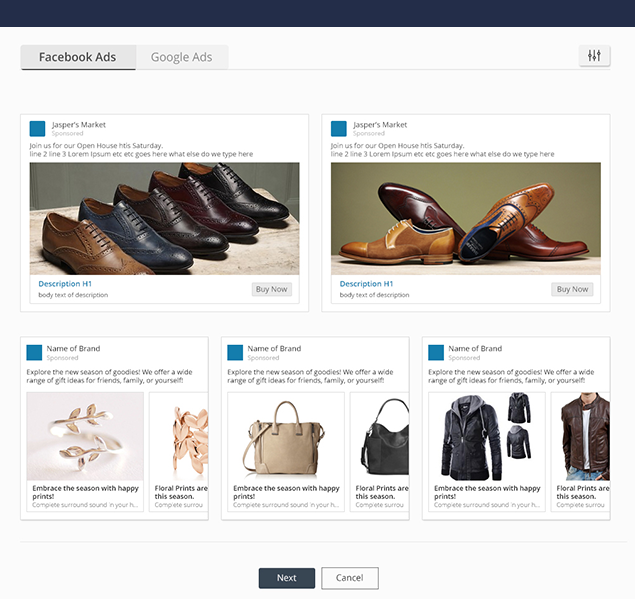635x599 pixels.
Task: Click Description H1 link in brogue shoes ad
Action: click(x=65, y=284)
